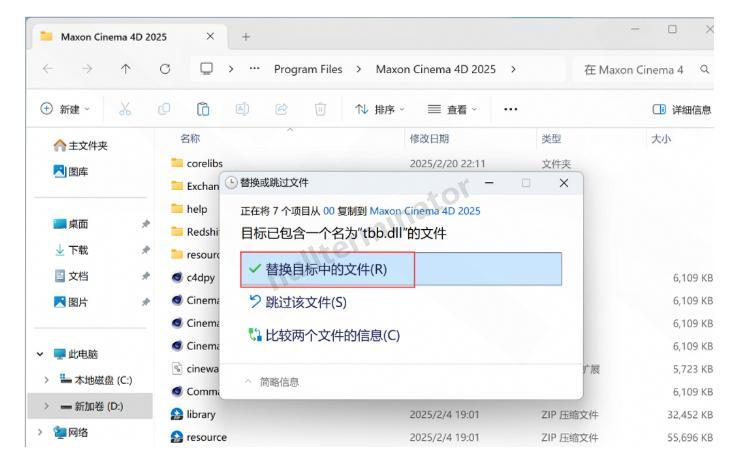Screen dimensions: 738x464
Task: Close the 替换或跳过文件 dialog
Action: pyautogui.click(x=564, y=183)
